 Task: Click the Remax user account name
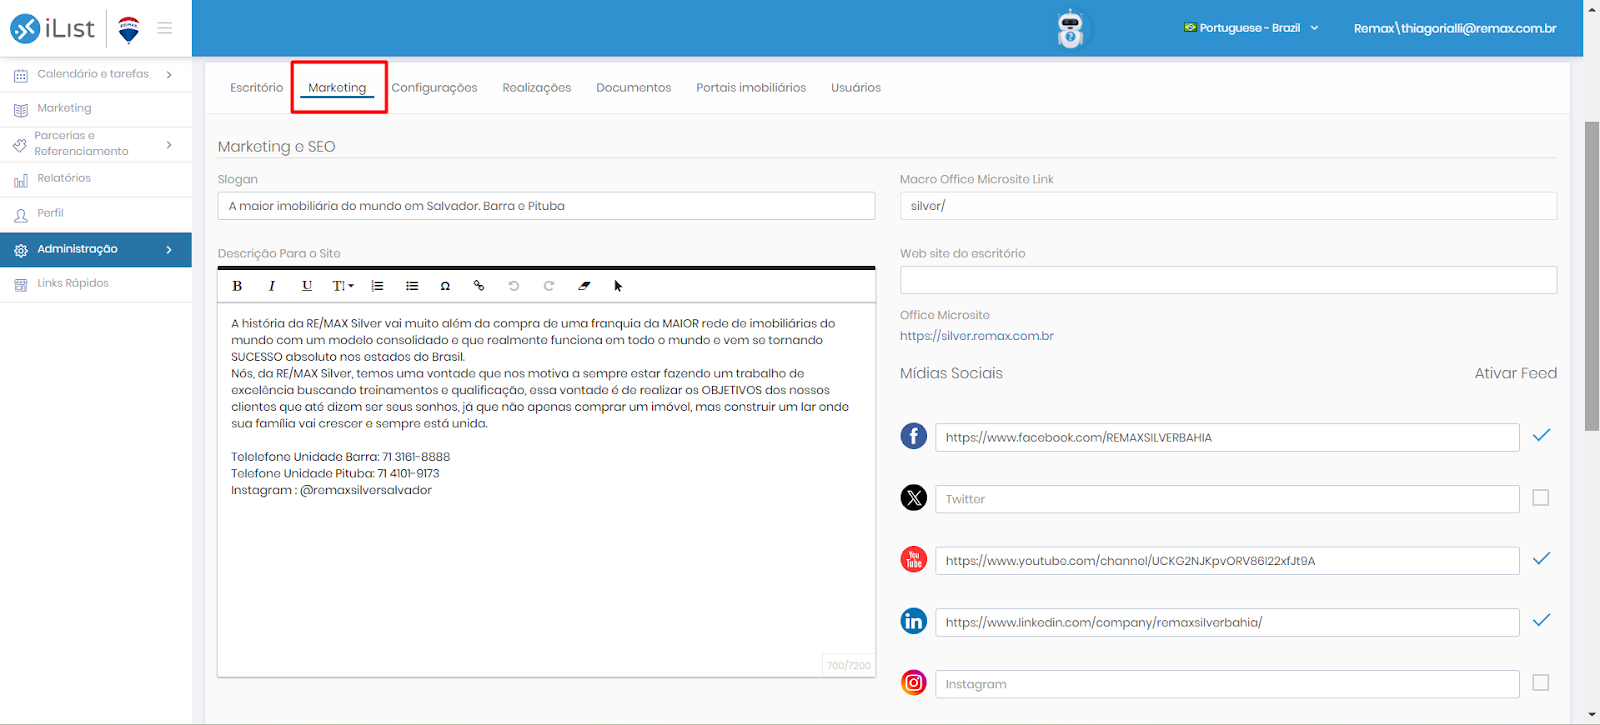click(1455, 28)
